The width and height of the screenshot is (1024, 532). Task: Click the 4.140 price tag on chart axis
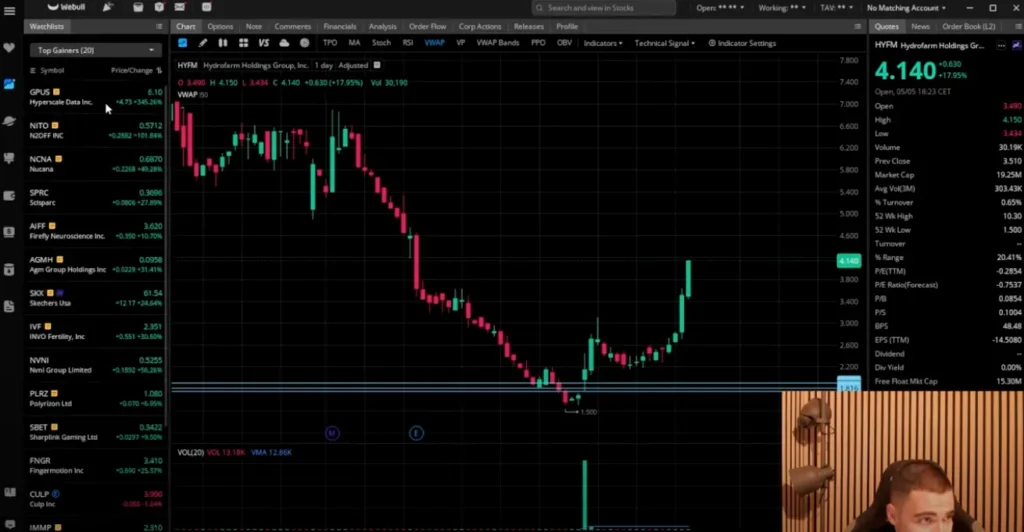pos(849,261)
